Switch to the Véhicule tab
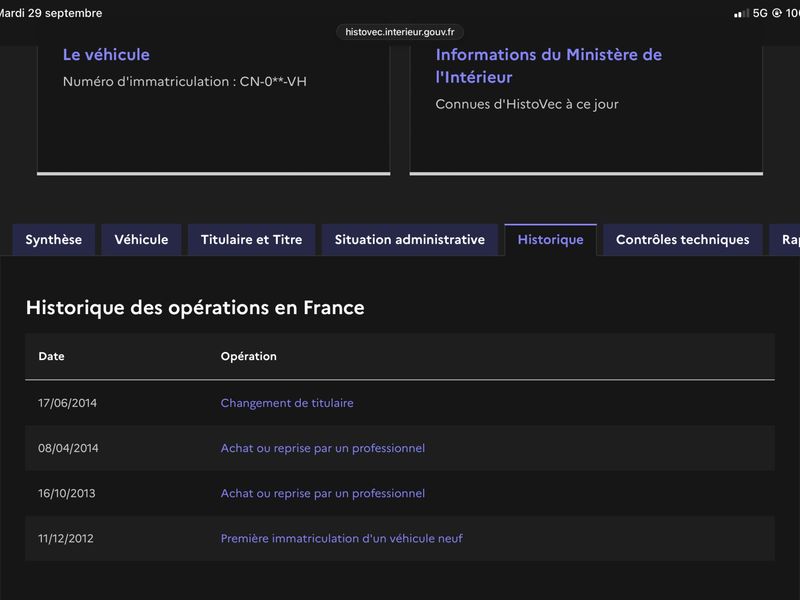Viewport: 800px width, 600px height. [x=141, y=239]
